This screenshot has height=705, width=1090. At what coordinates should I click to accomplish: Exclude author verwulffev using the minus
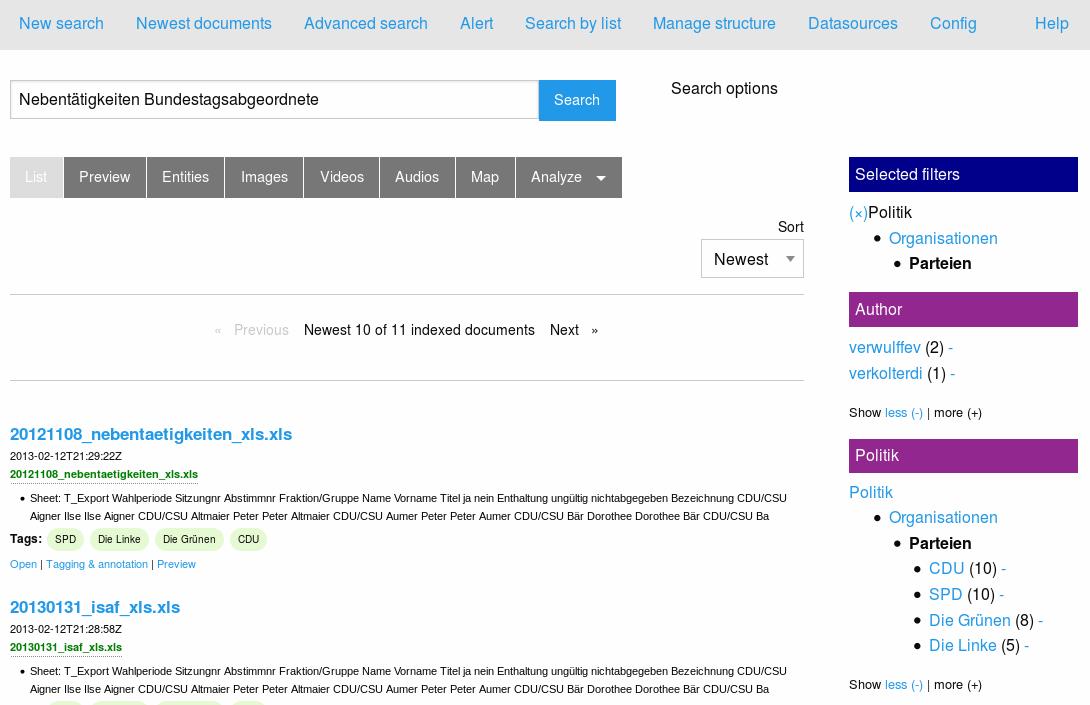(x=949, y=348)
